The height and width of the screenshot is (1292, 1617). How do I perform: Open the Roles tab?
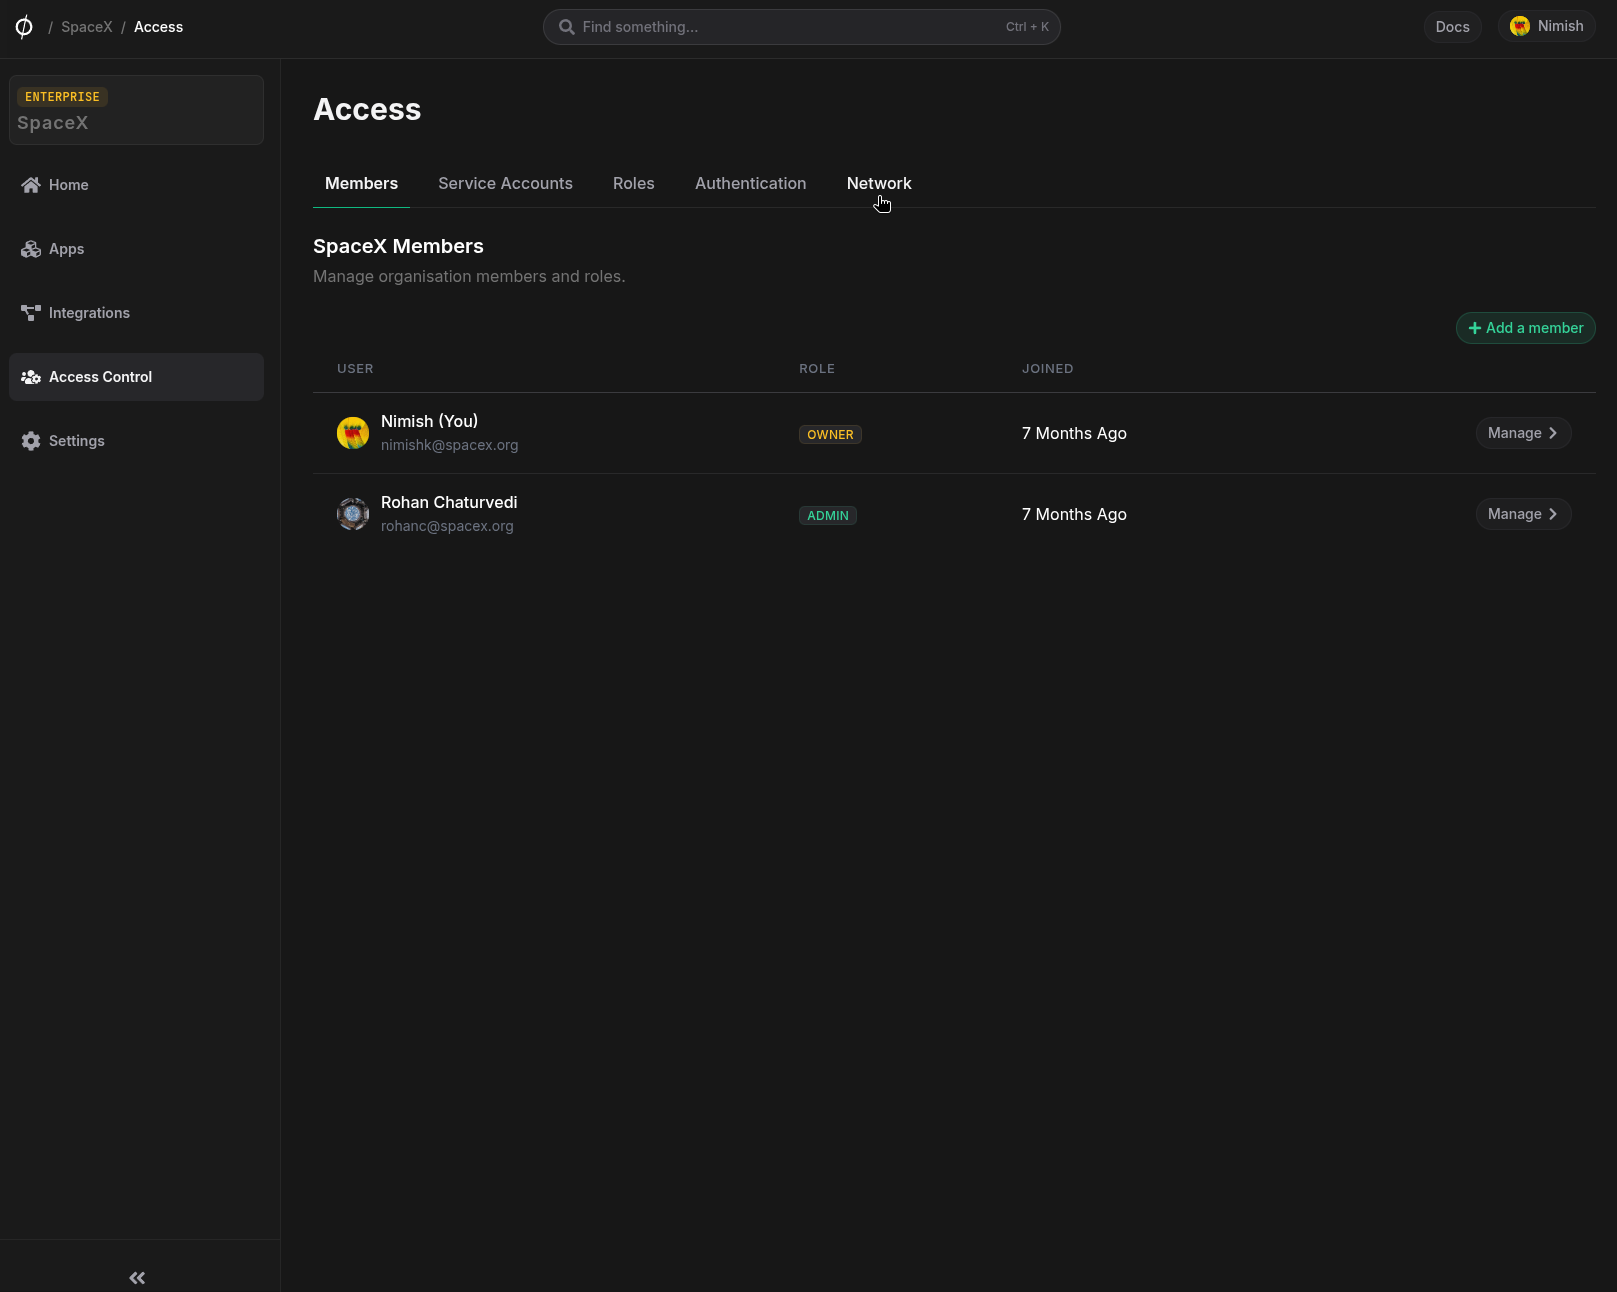(x=634, y=184)
